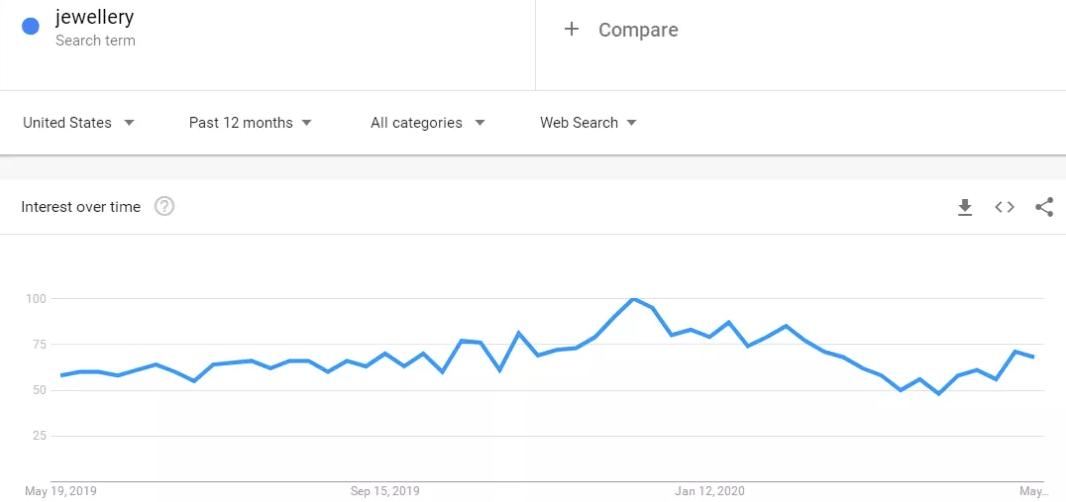The height and width of the screenshot is (502, 1066).
Task: Open the Interest over time help icon
Action: coord(165,206)
